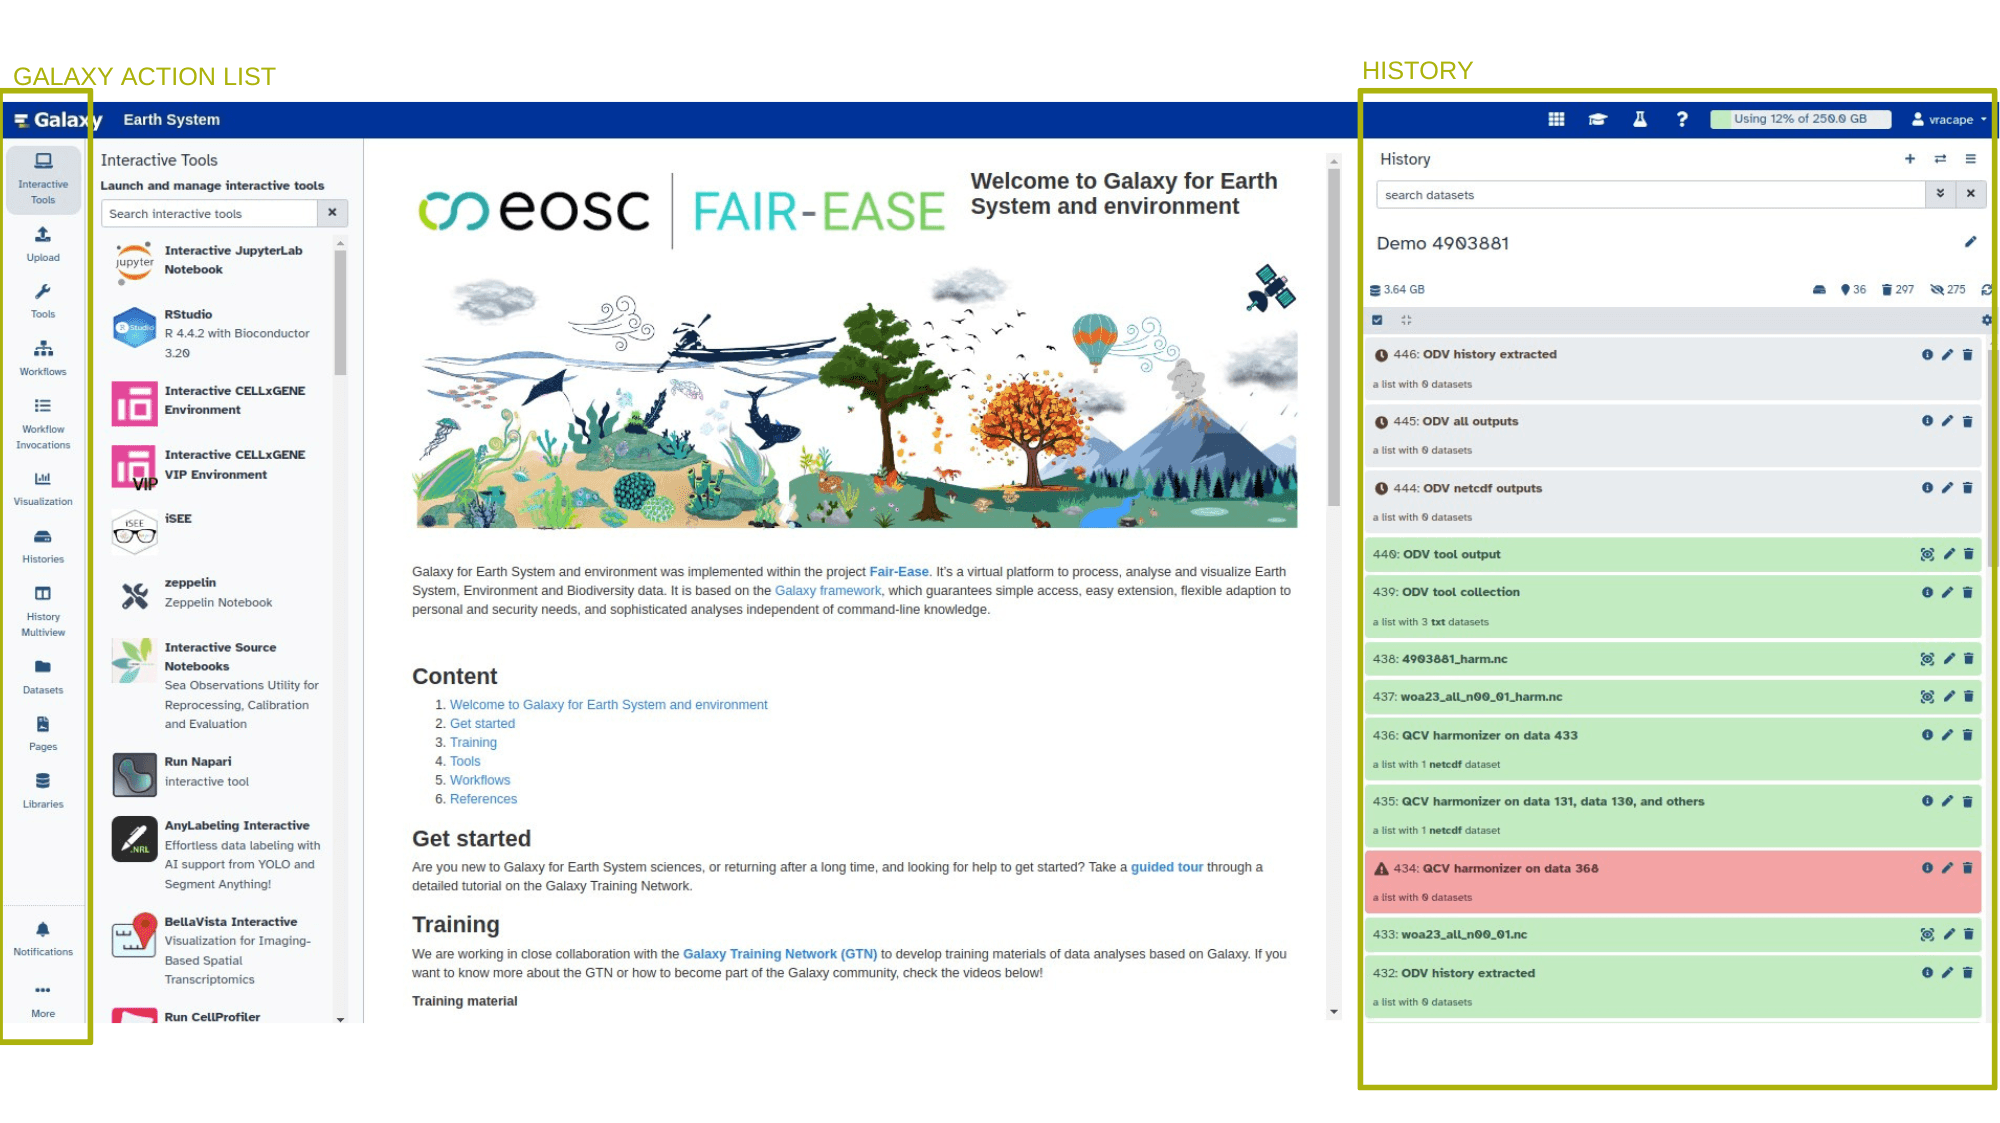Click the flask icon in top bar
This screenshot has width=2000, height=1123.
[x=1640, y=119]
